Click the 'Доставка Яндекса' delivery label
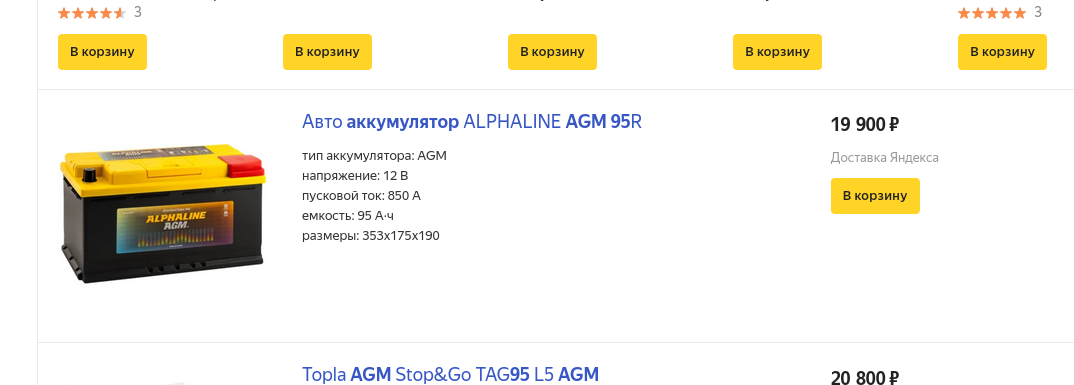The width and height of the screenshot is (1074, 385). coord(884,158)
